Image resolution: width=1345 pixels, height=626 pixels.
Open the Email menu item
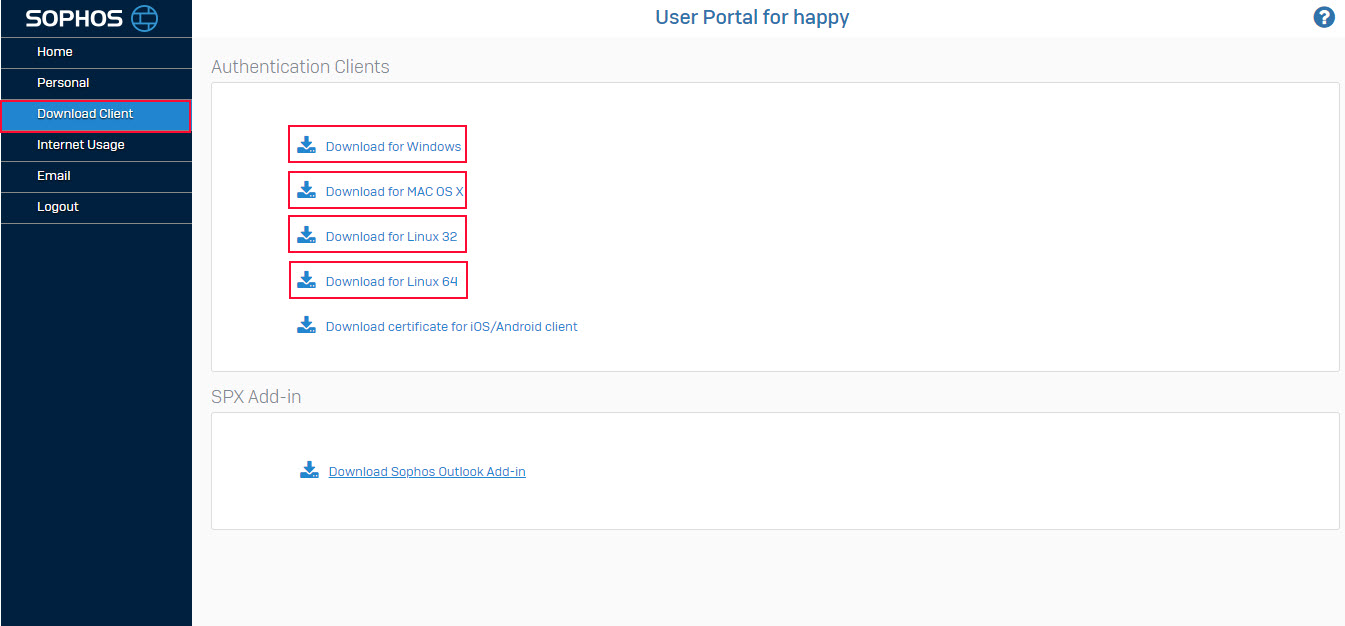(96, 176)
